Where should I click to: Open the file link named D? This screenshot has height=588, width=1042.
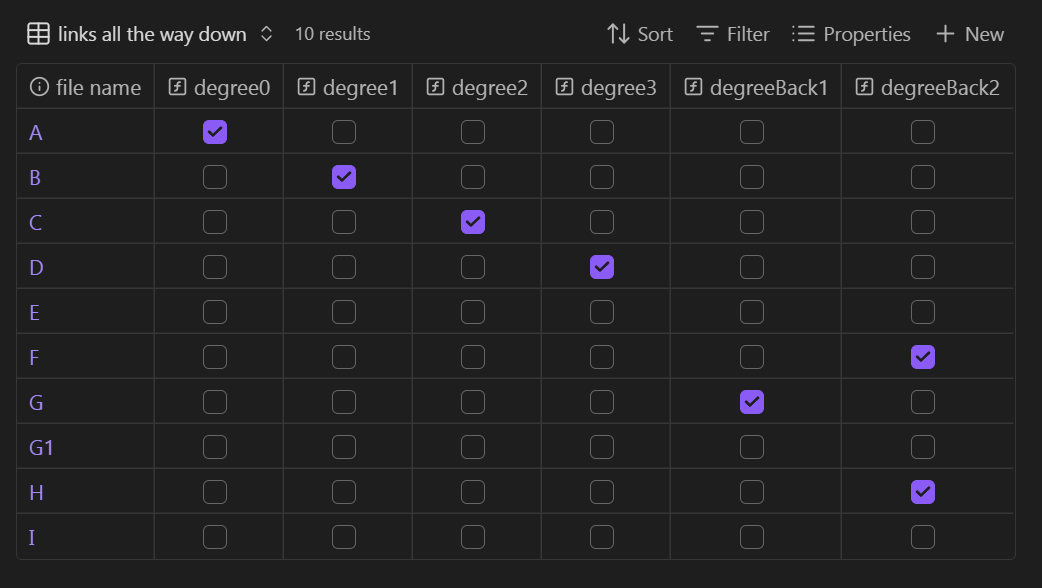[x=36, y=267]
